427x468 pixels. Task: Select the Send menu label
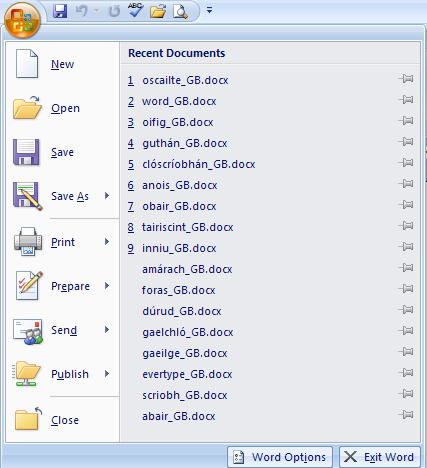64,330
